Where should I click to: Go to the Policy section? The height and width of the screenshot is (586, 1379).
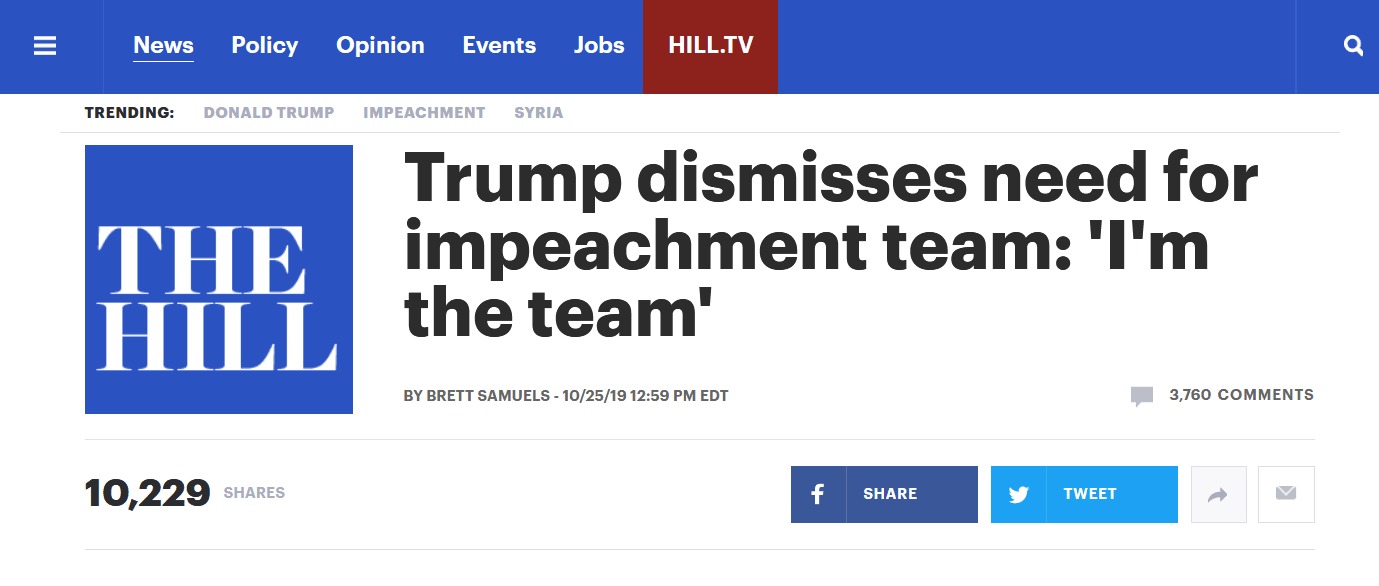click(x=264, y=46)
